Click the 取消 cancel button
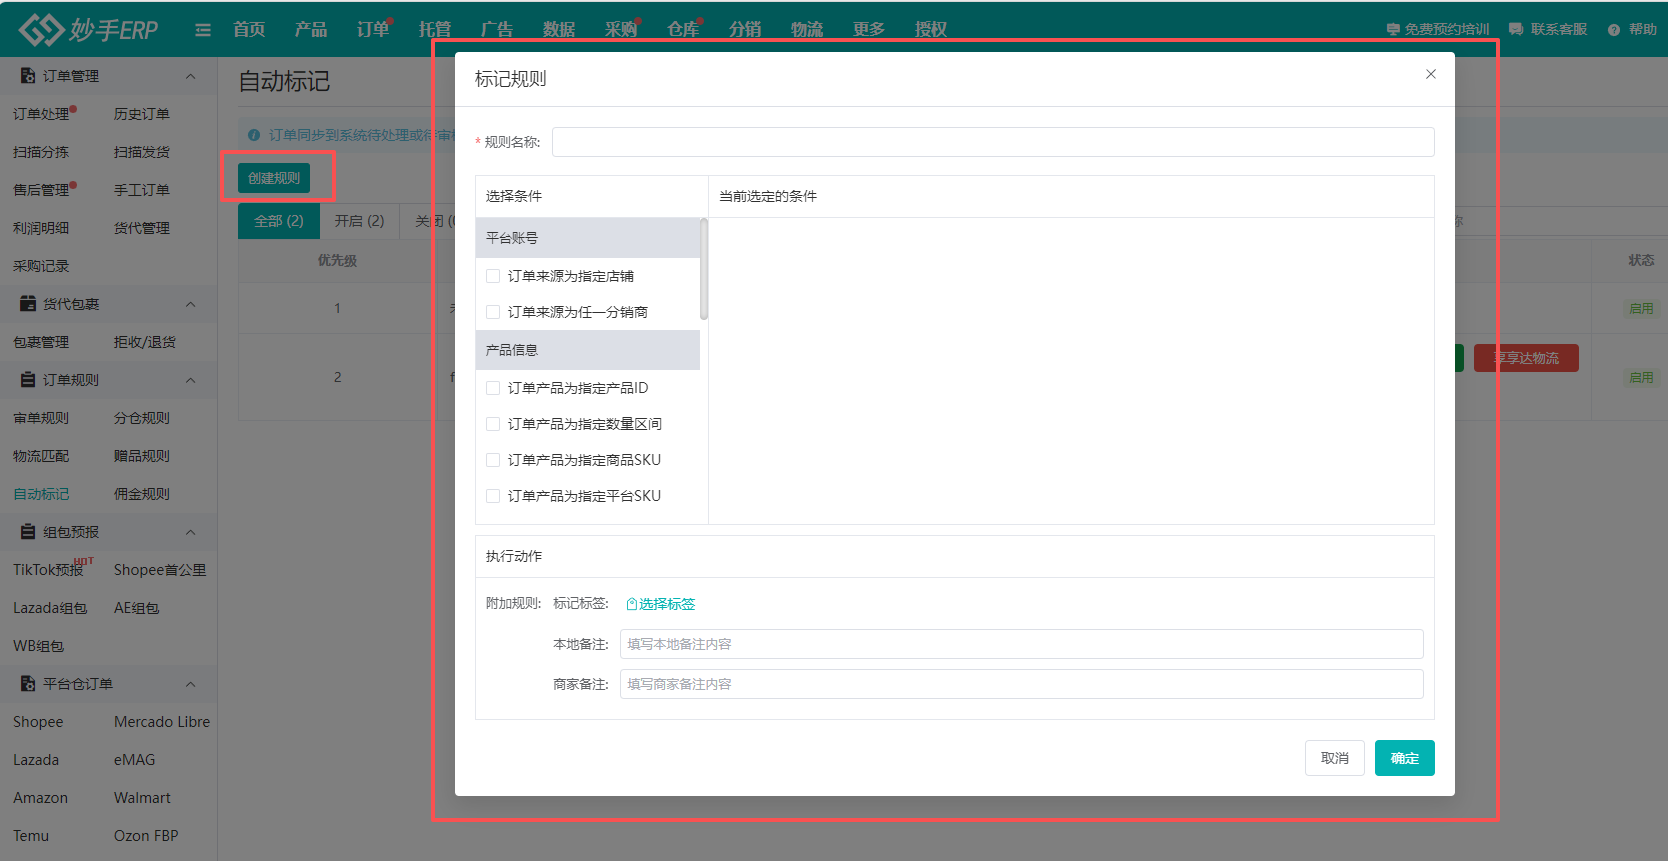 [1334, 758]
